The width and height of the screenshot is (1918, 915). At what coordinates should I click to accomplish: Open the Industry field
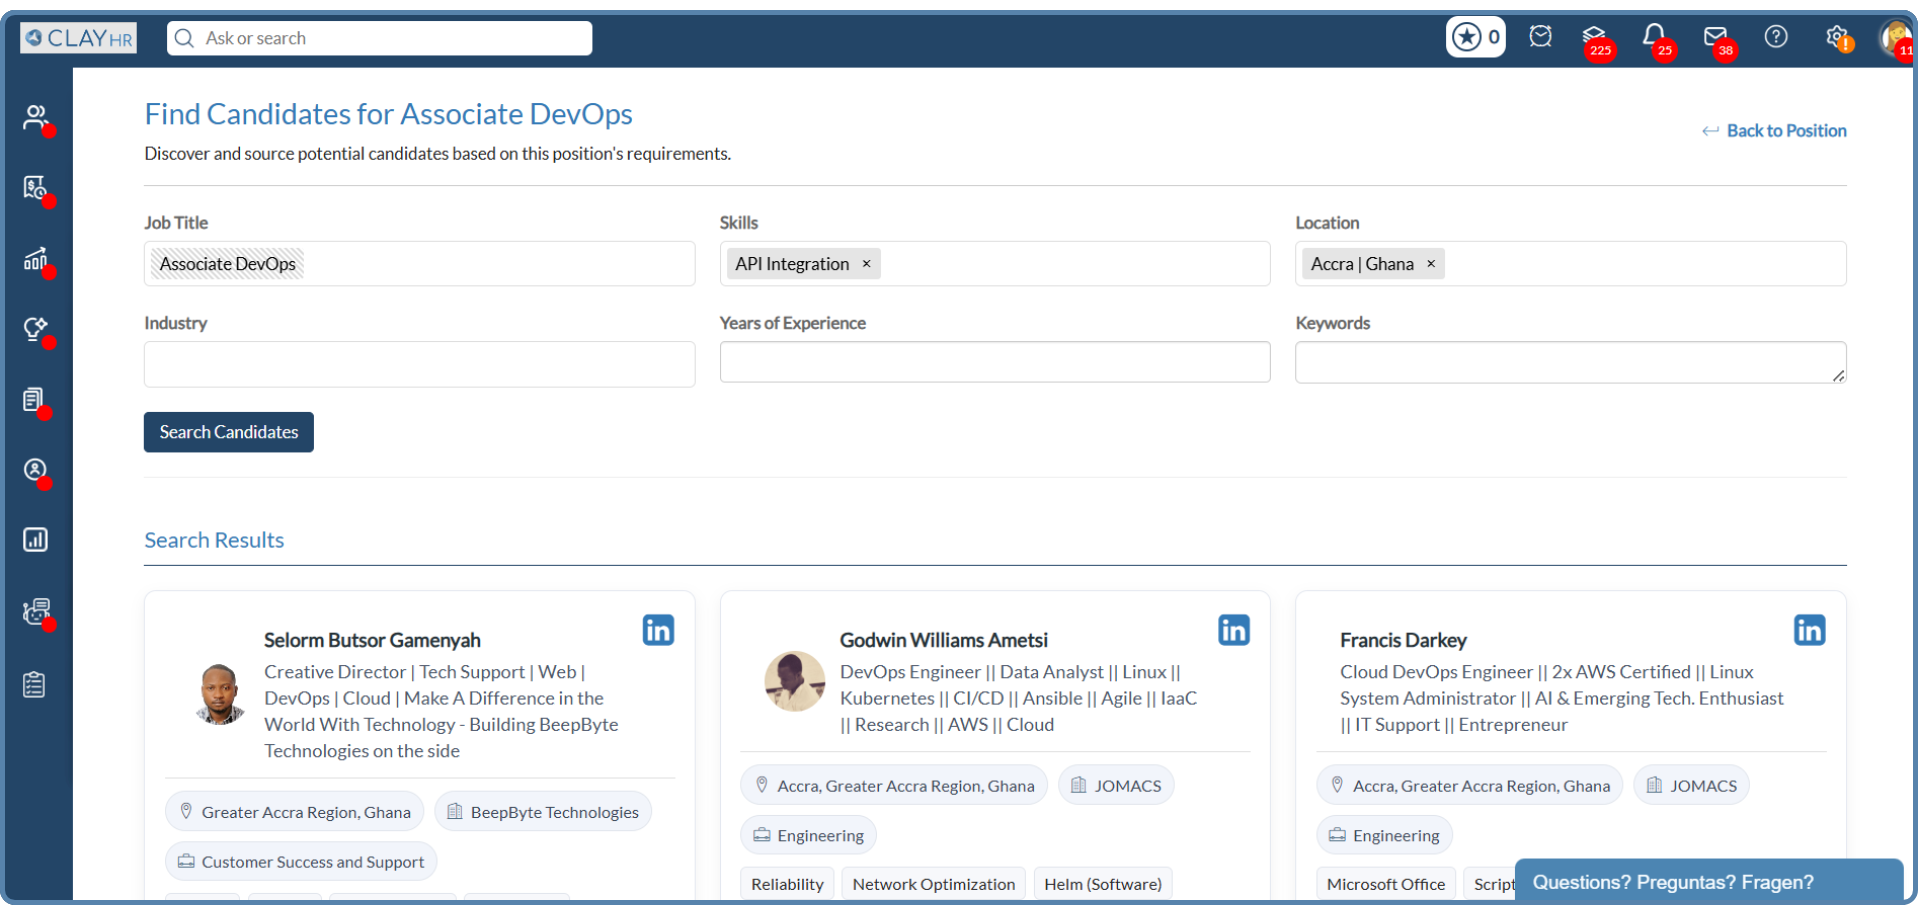click(419, 364)
